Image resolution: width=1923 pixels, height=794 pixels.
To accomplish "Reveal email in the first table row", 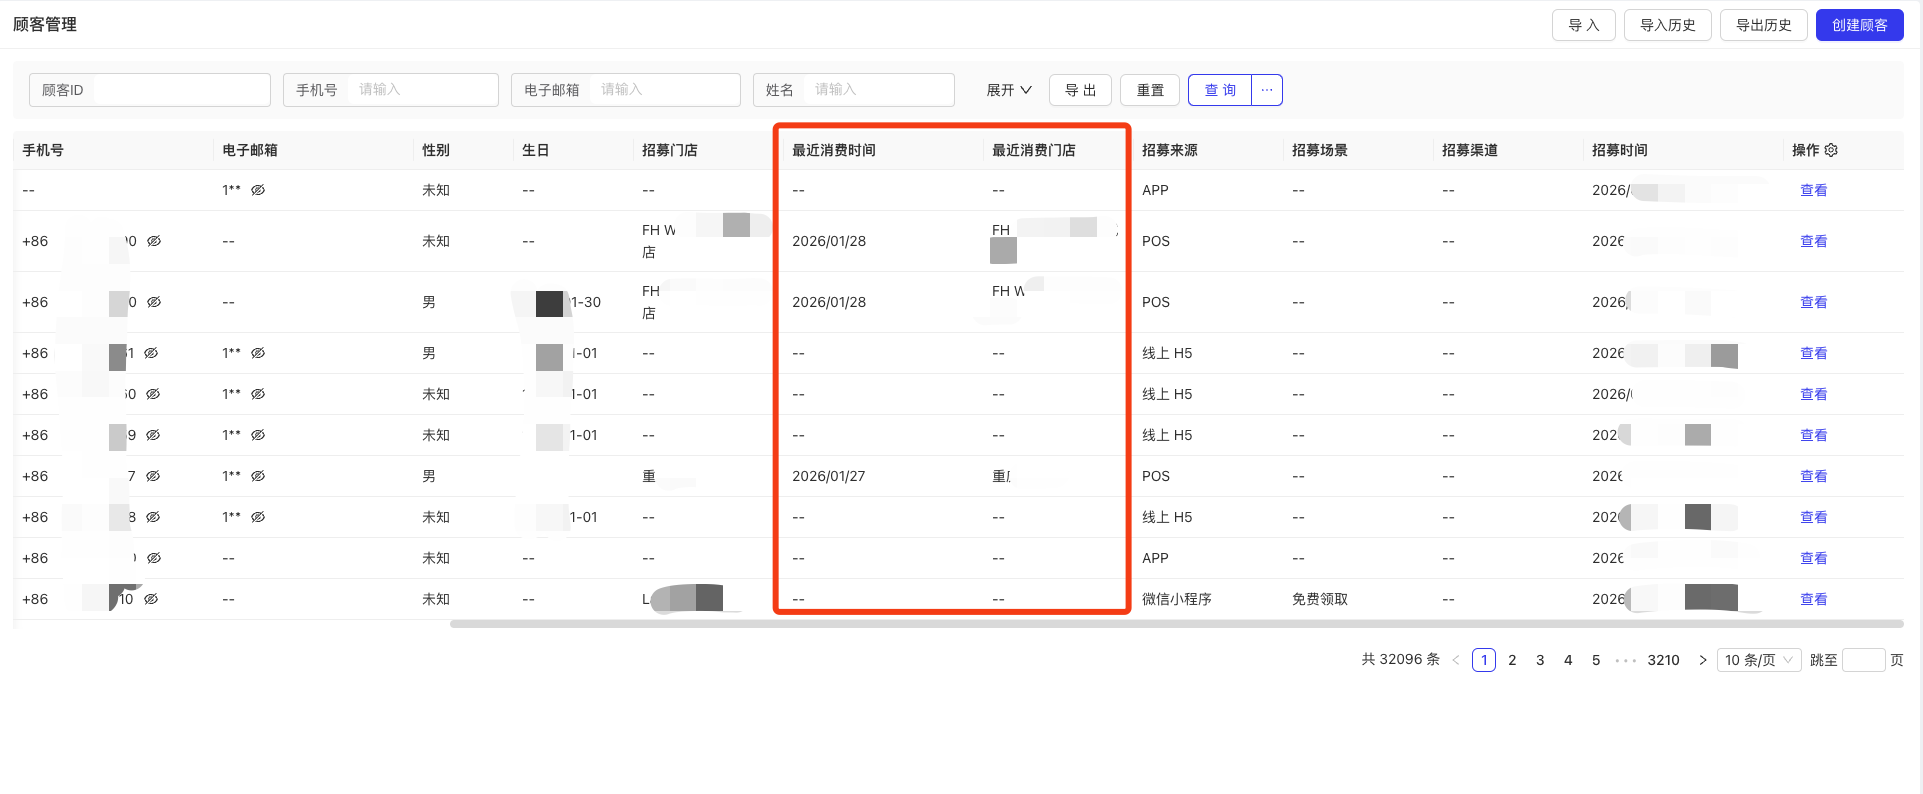I will pos(258,190).
